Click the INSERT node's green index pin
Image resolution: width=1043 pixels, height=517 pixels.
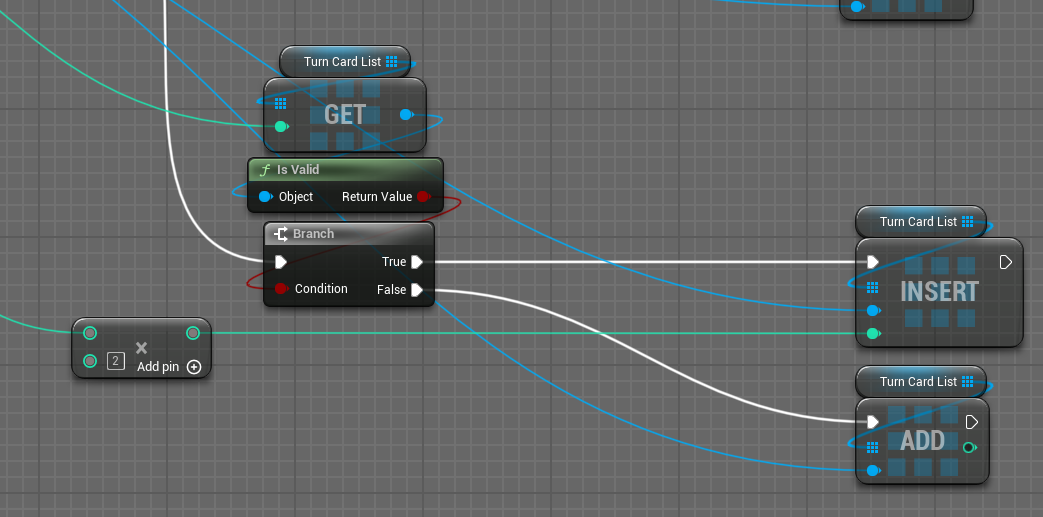[x=873, y=333]
